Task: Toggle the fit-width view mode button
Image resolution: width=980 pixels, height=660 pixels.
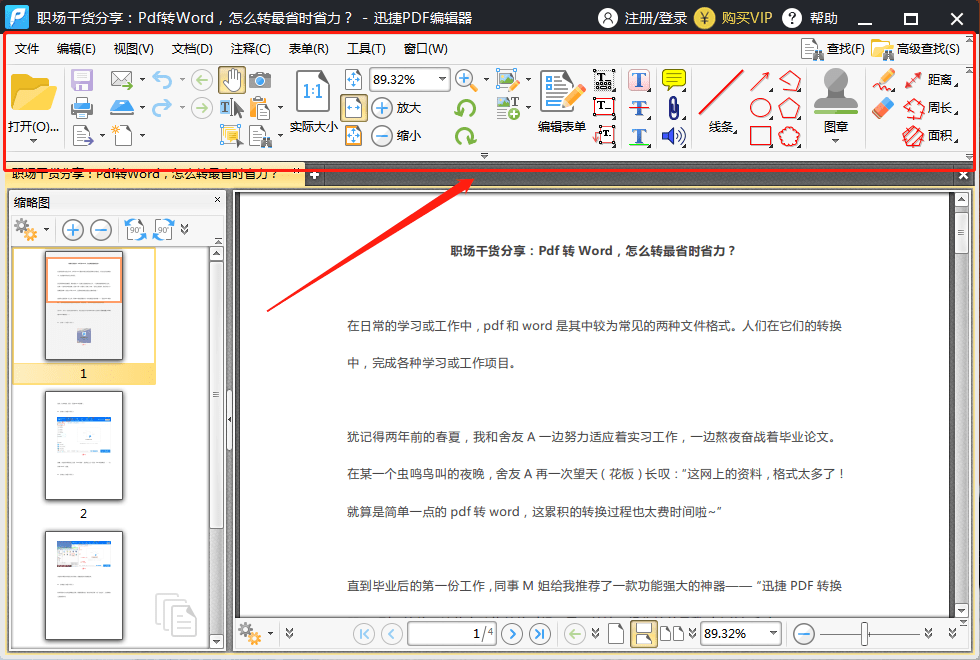Action: (x=354, y=108)
